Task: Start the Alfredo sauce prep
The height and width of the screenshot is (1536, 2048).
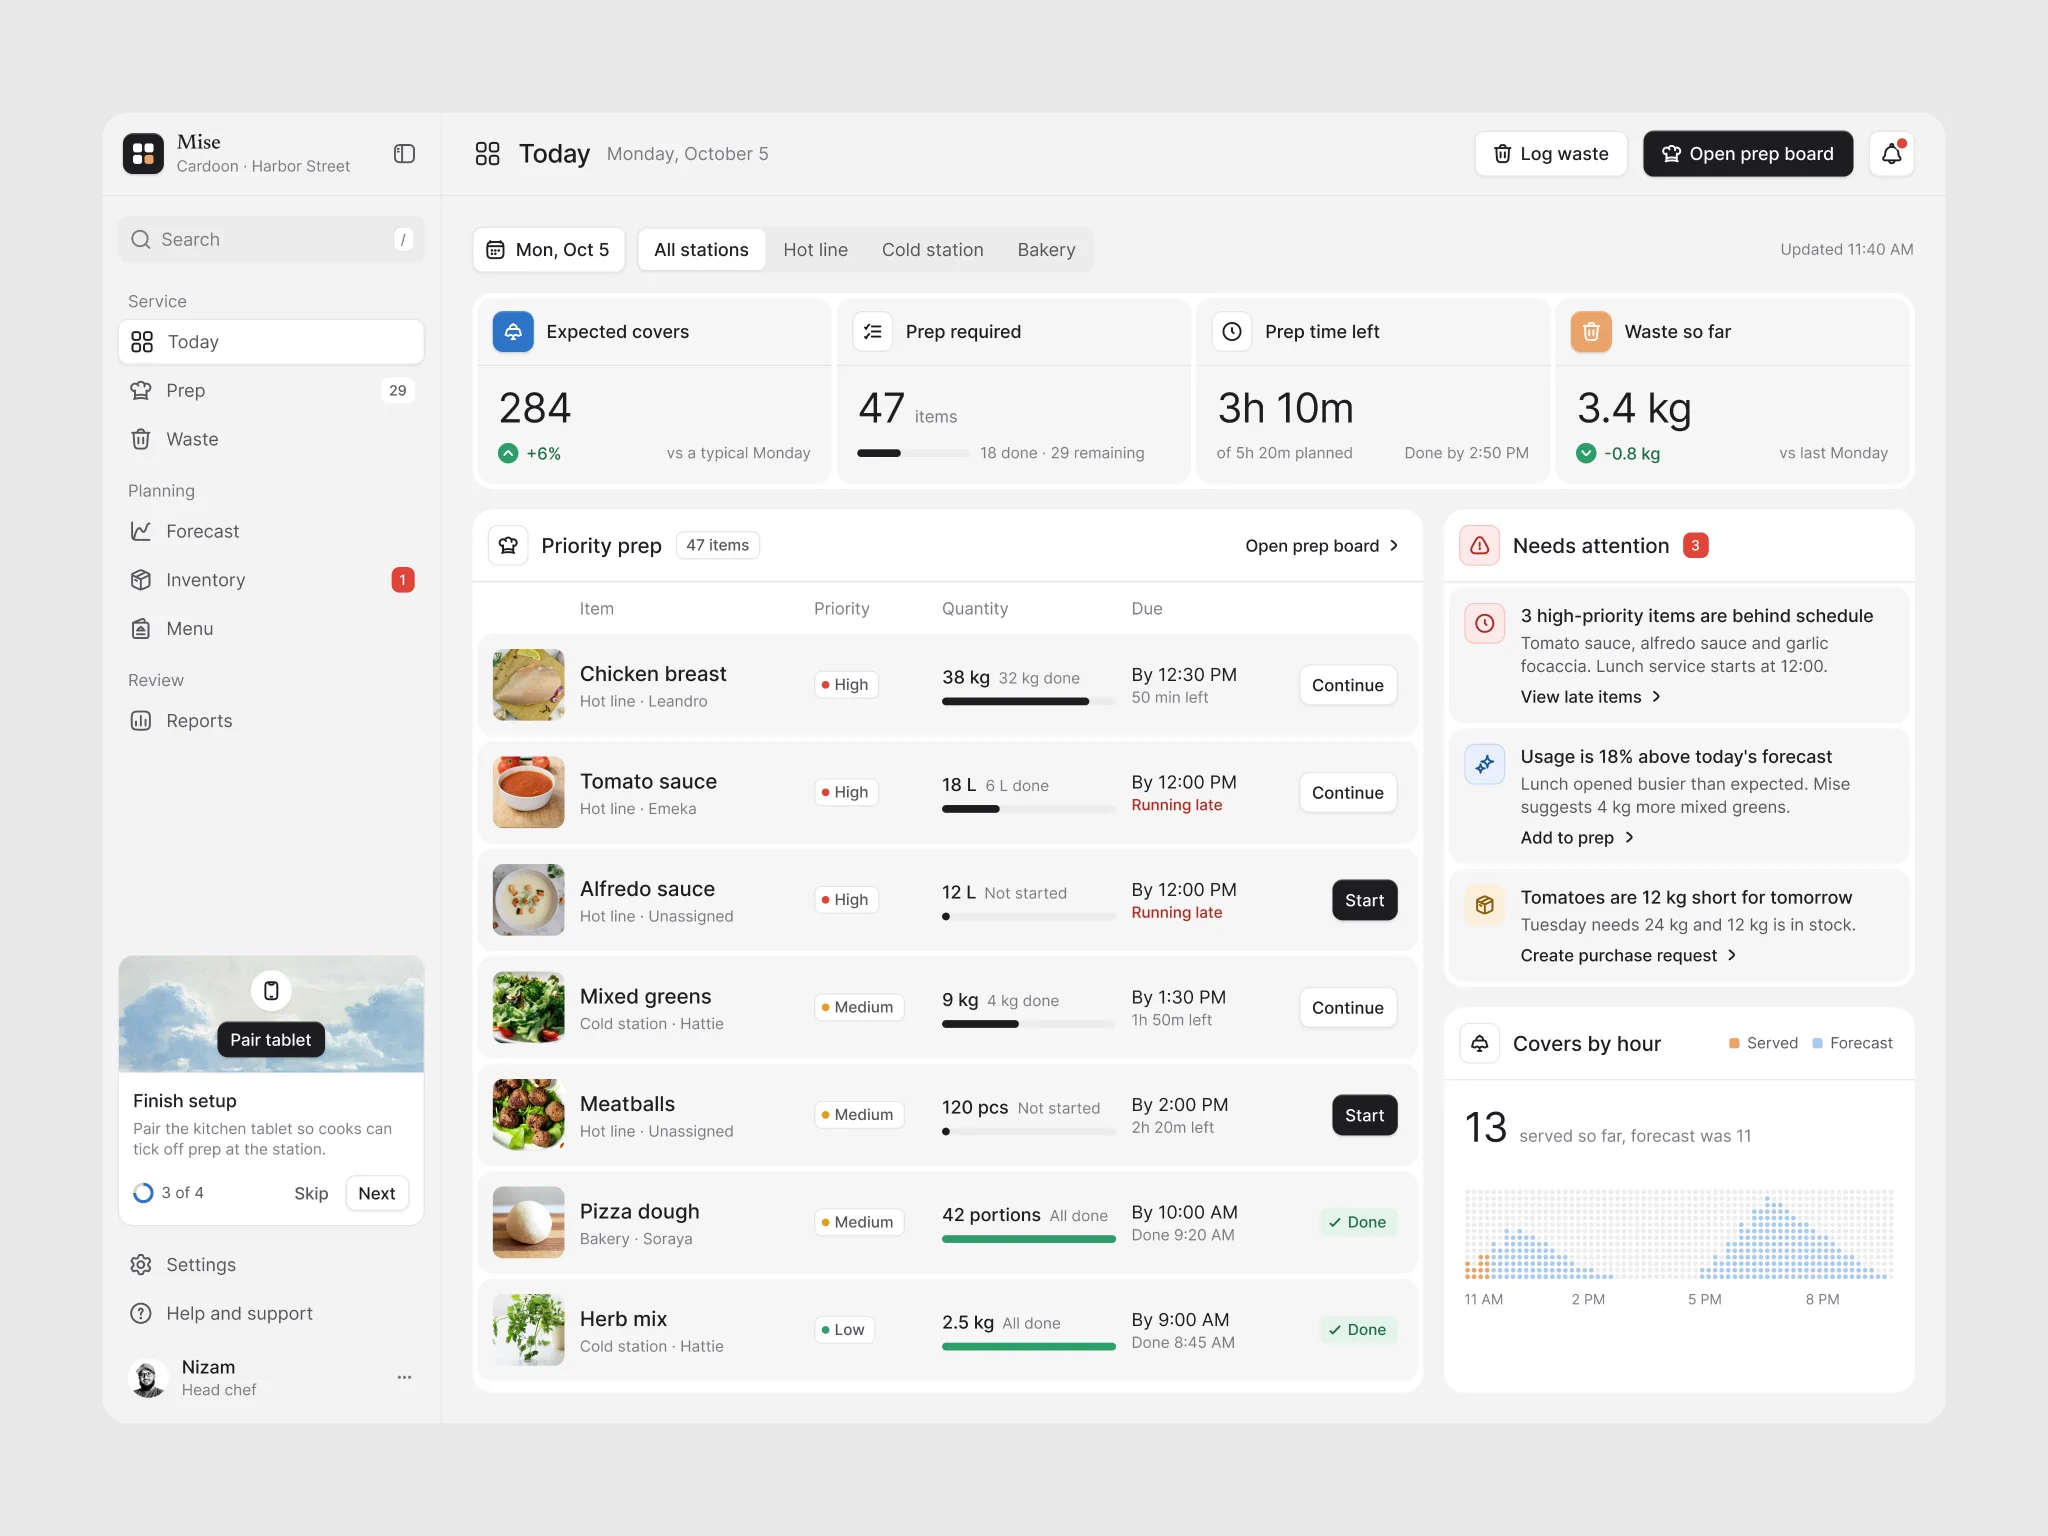Action: click(1364, 900)
